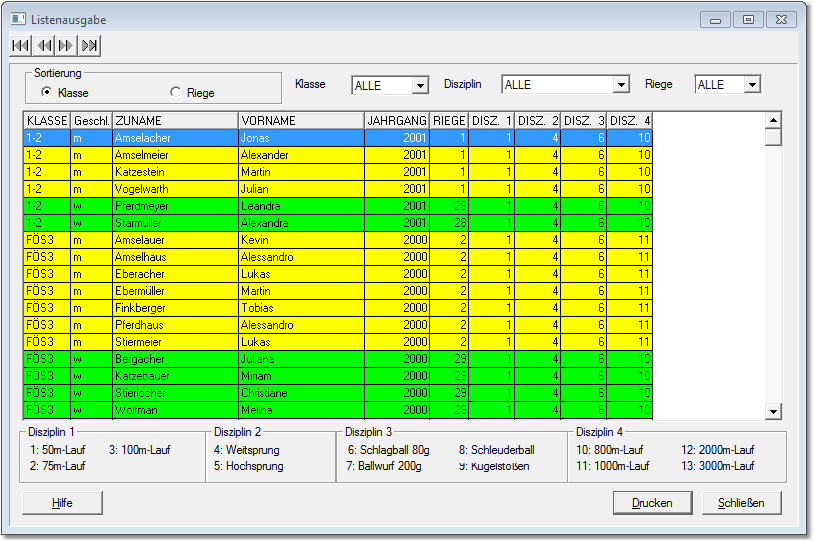Advance to next record with navigation icon
This screenshot has width=814, height=542.
pyautogui.click(x=66, y=45)
